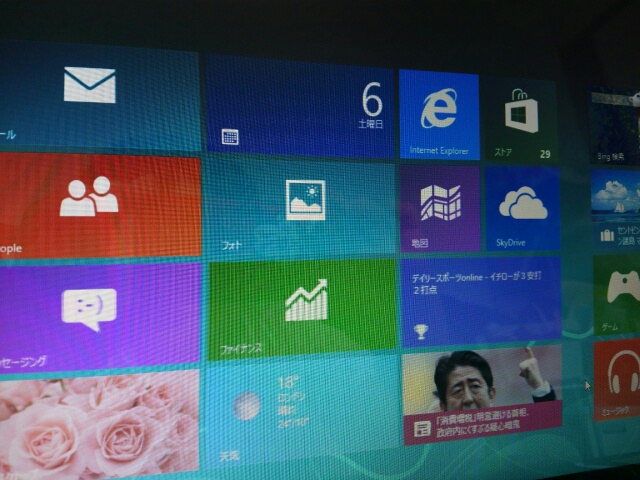
Task: Open the Weather (天気) tile
Action: (302, 412)
